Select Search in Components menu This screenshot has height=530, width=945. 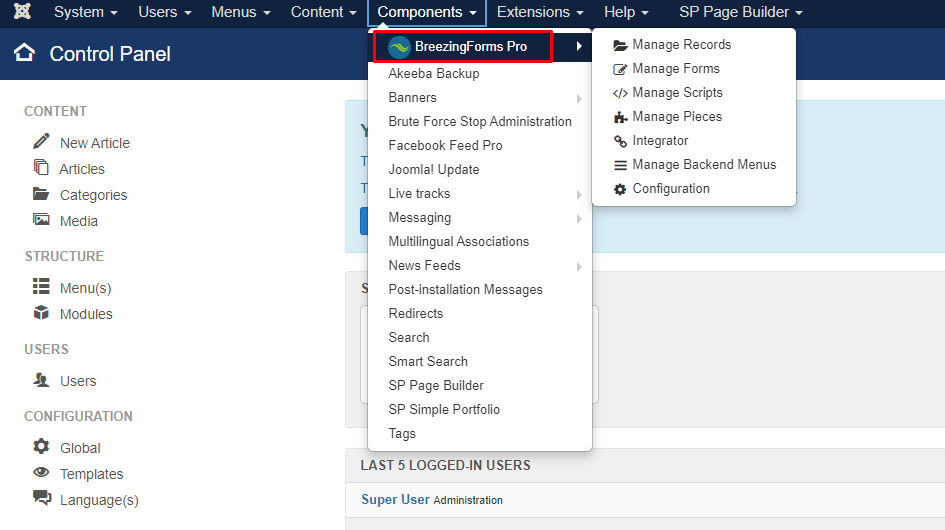pos(409,338)
